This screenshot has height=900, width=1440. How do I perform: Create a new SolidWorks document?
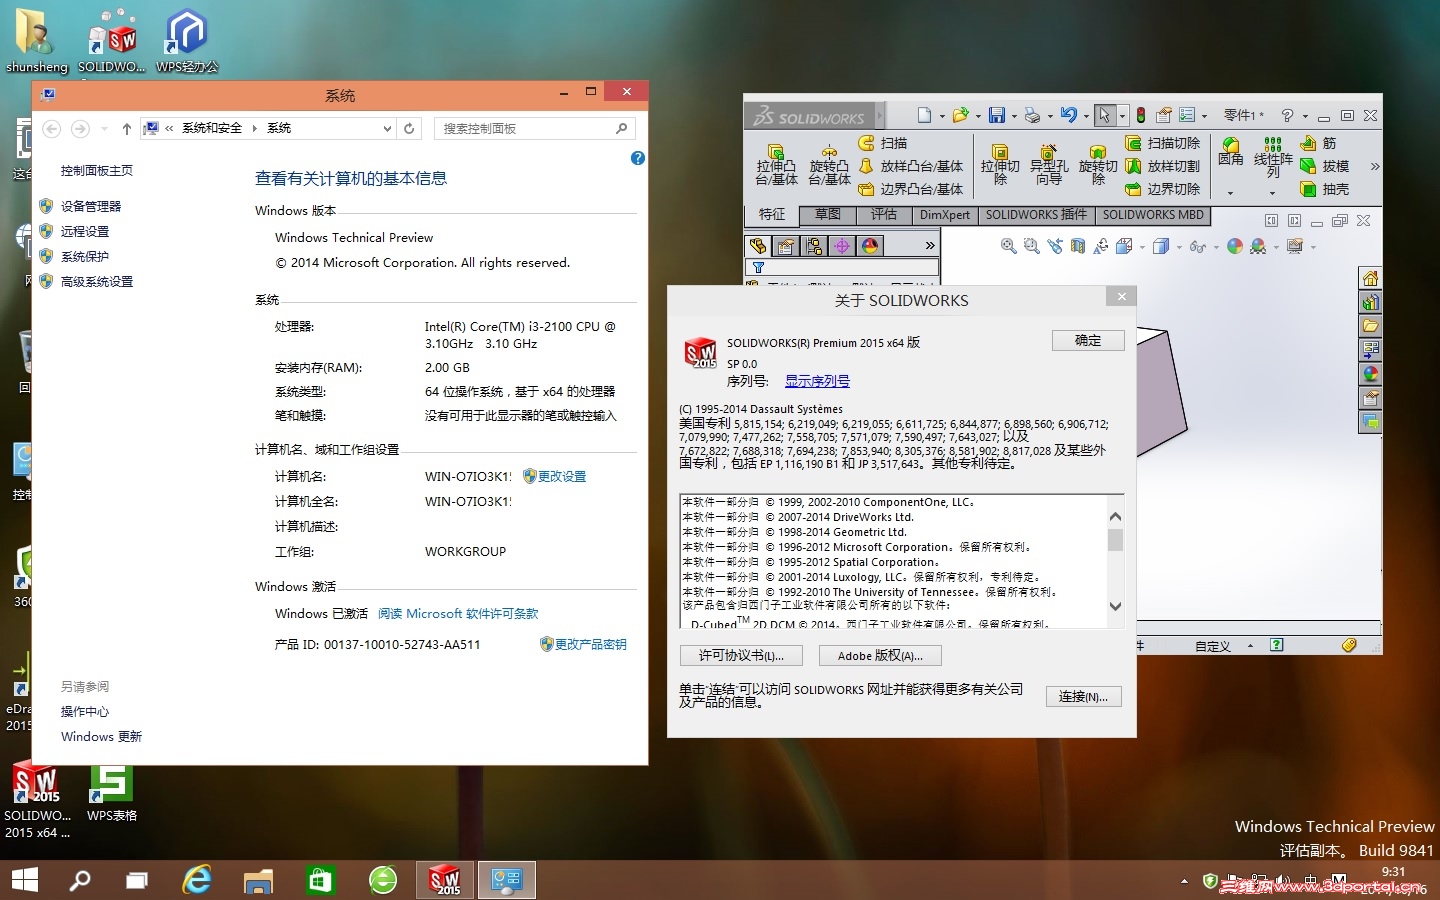coord(924,115)
